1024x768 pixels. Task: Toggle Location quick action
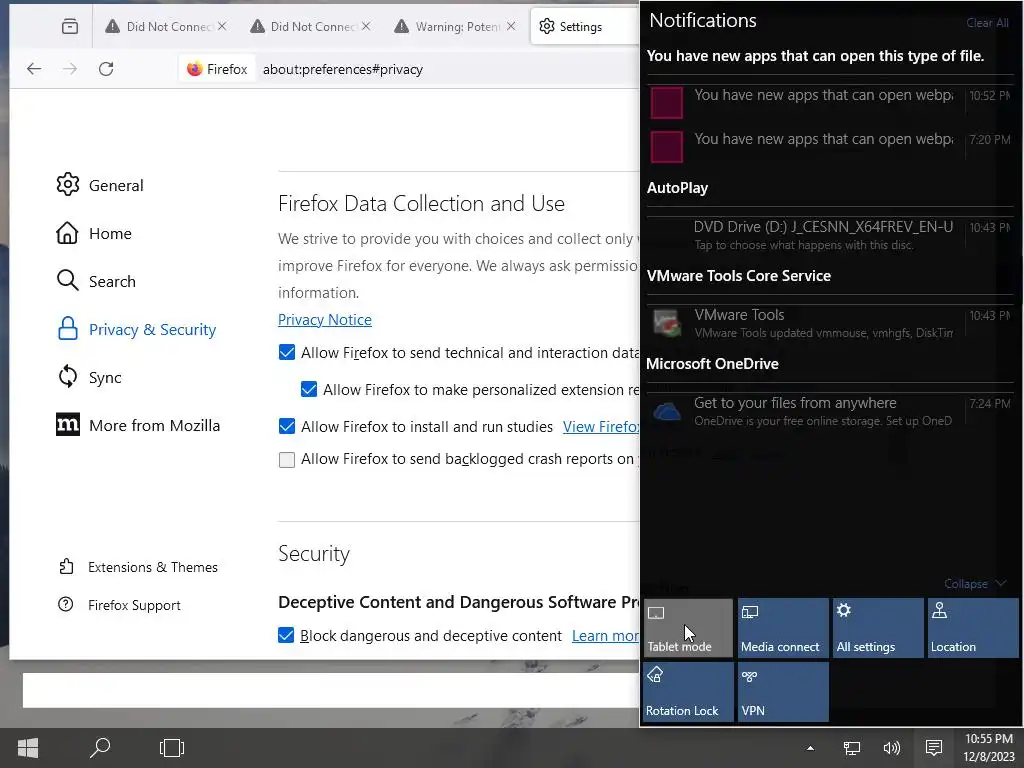972,628
